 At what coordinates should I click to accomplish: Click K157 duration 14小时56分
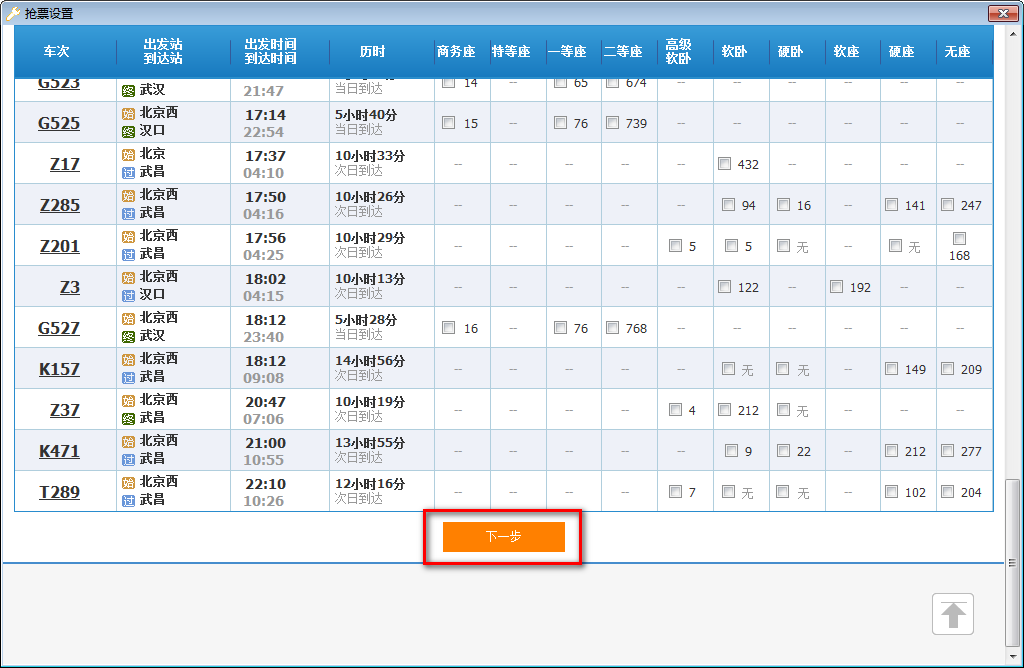tap(370, 361)
